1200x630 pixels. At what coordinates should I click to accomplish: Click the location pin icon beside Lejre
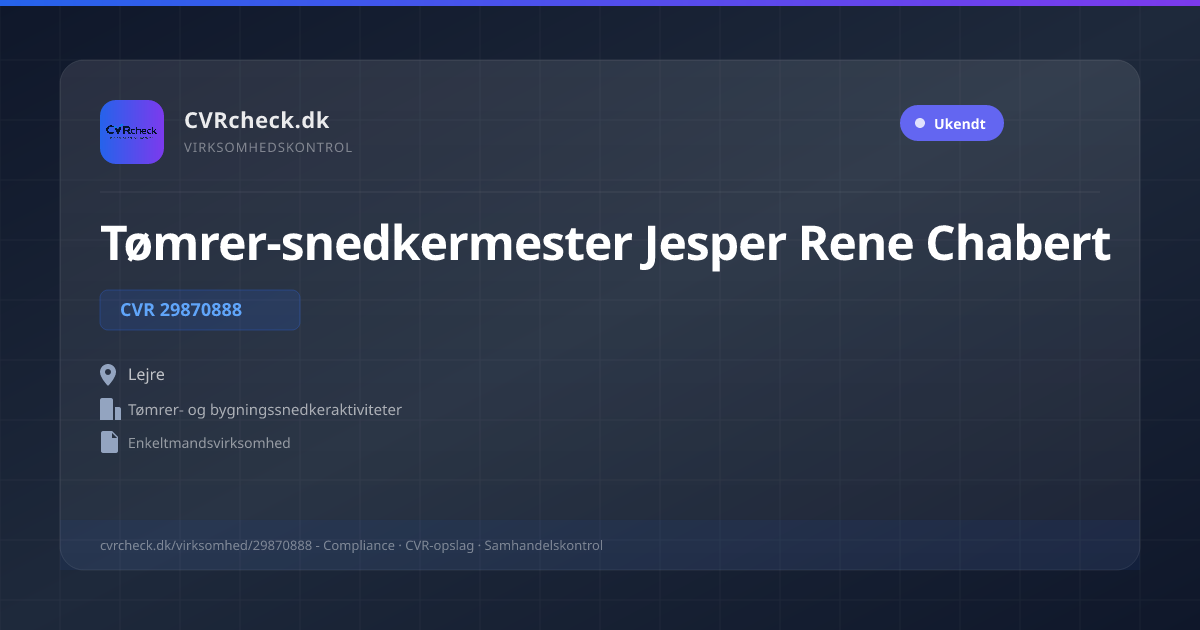(x=109, y=375)
